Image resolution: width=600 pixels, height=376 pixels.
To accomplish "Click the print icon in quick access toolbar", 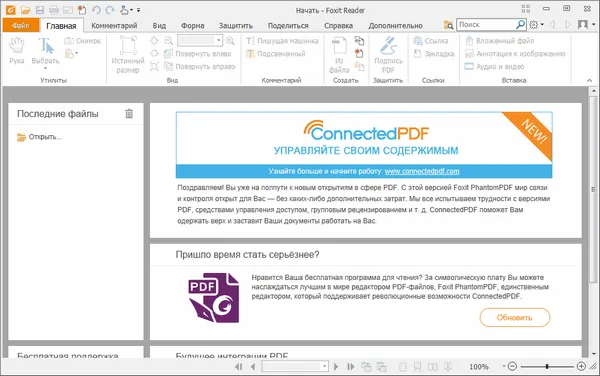I will (54, 10).
